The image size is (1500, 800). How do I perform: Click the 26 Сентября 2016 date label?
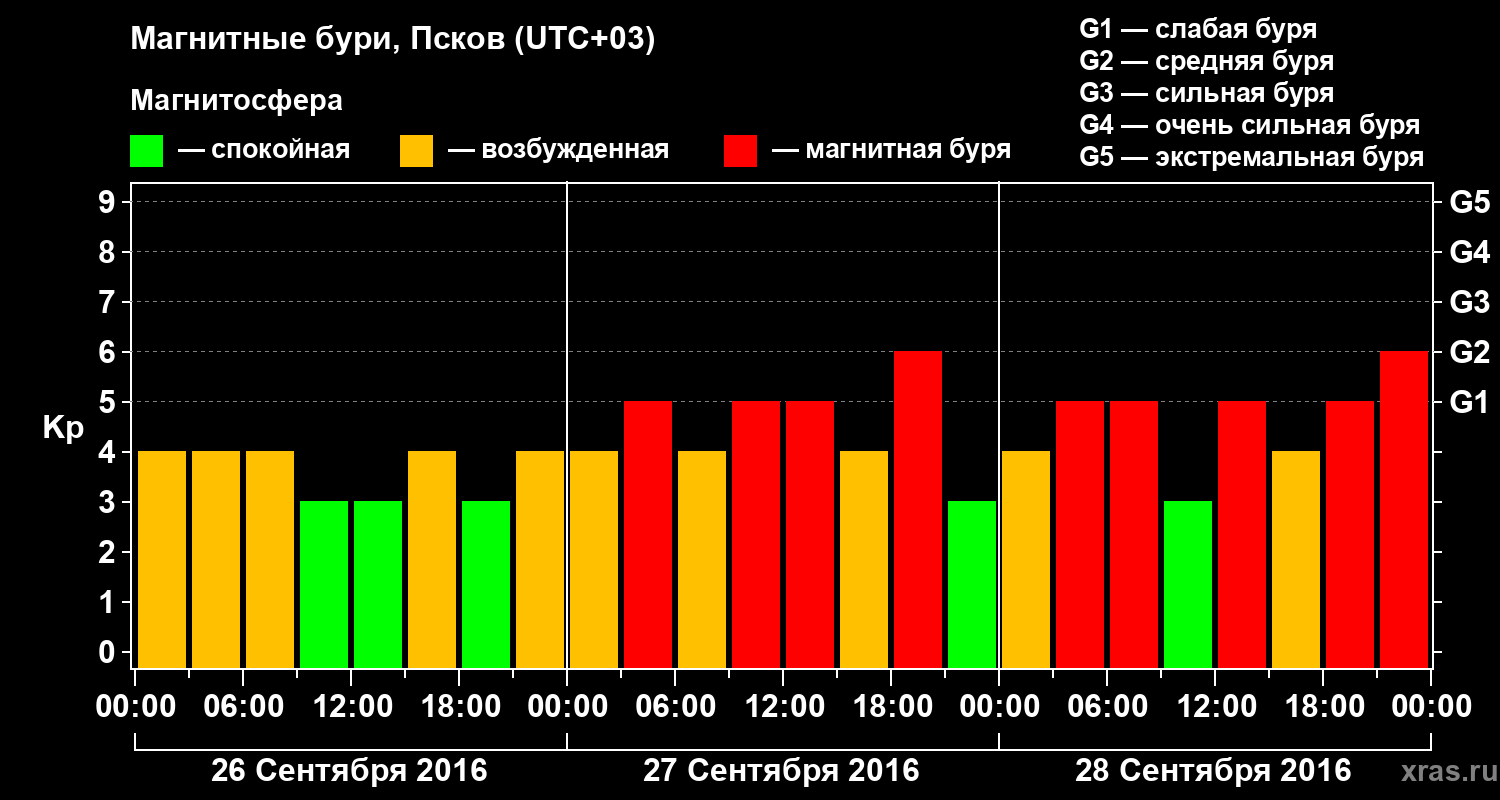(349, 771)
